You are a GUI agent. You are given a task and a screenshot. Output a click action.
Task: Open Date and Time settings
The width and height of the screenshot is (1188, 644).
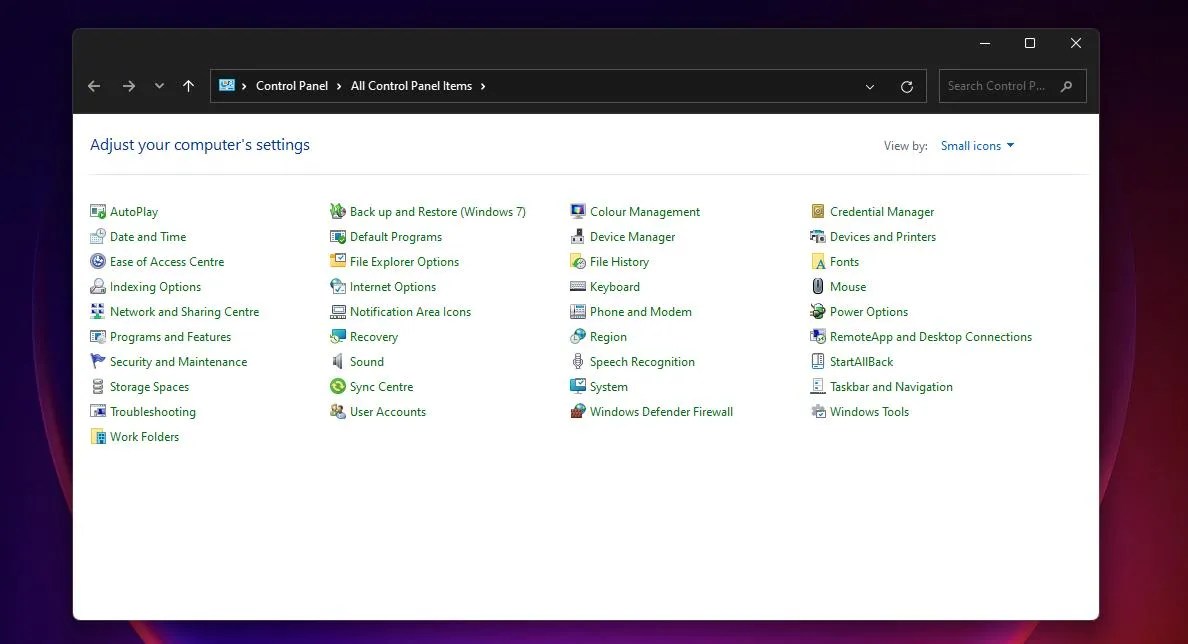pyautogui.click(x=147, y=236)
